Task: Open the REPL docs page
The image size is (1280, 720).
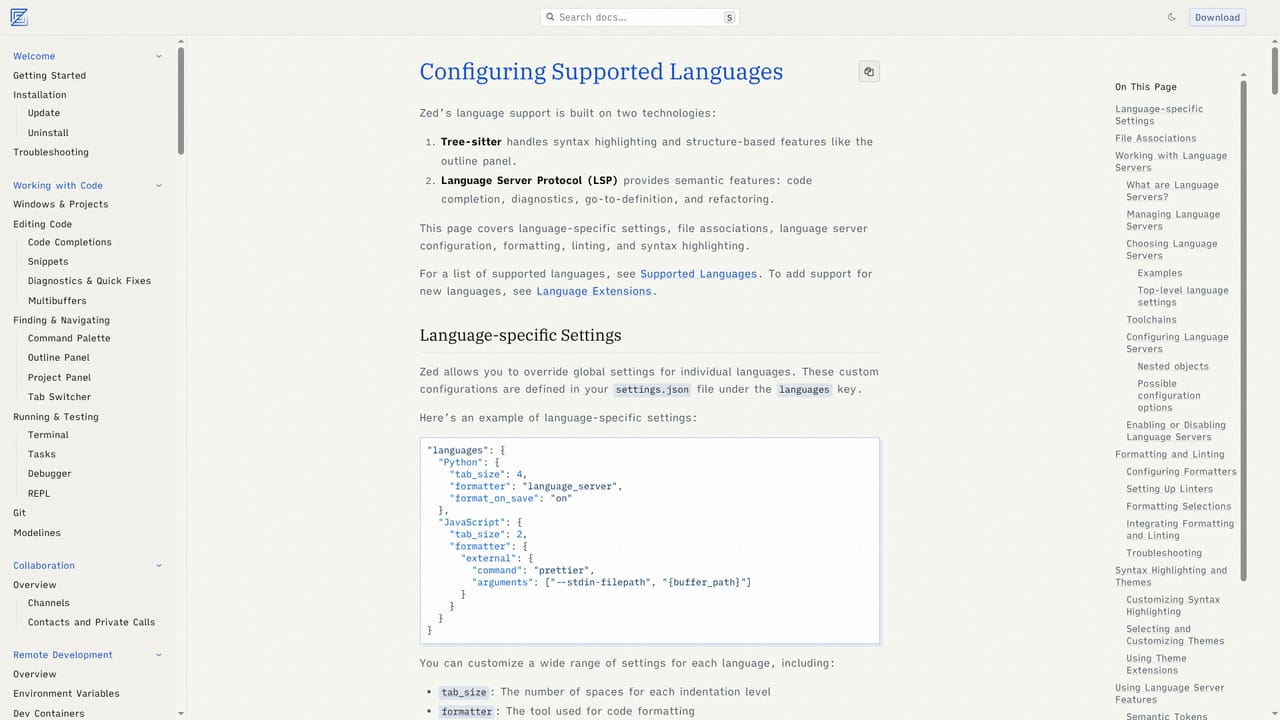Action: coord(39,493)
